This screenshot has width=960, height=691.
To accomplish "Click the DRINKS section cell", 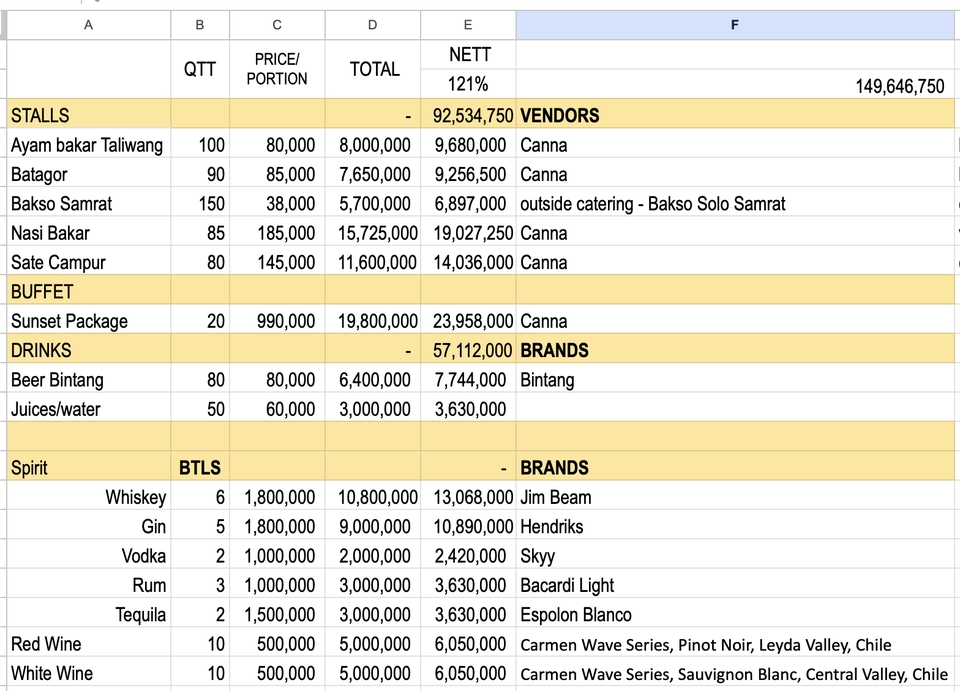I will 88,349.
